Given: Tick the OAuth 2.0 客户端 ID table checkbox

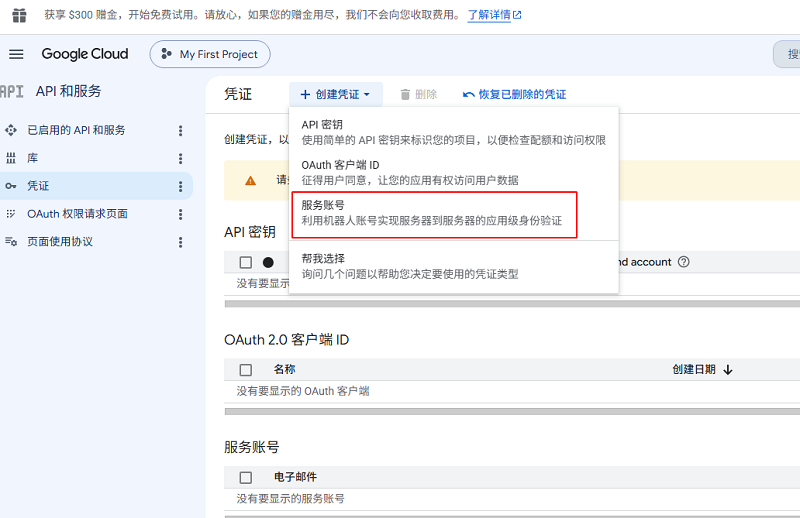Looking at the screenshot, I should pyautogui.click(x=246, y=370).
